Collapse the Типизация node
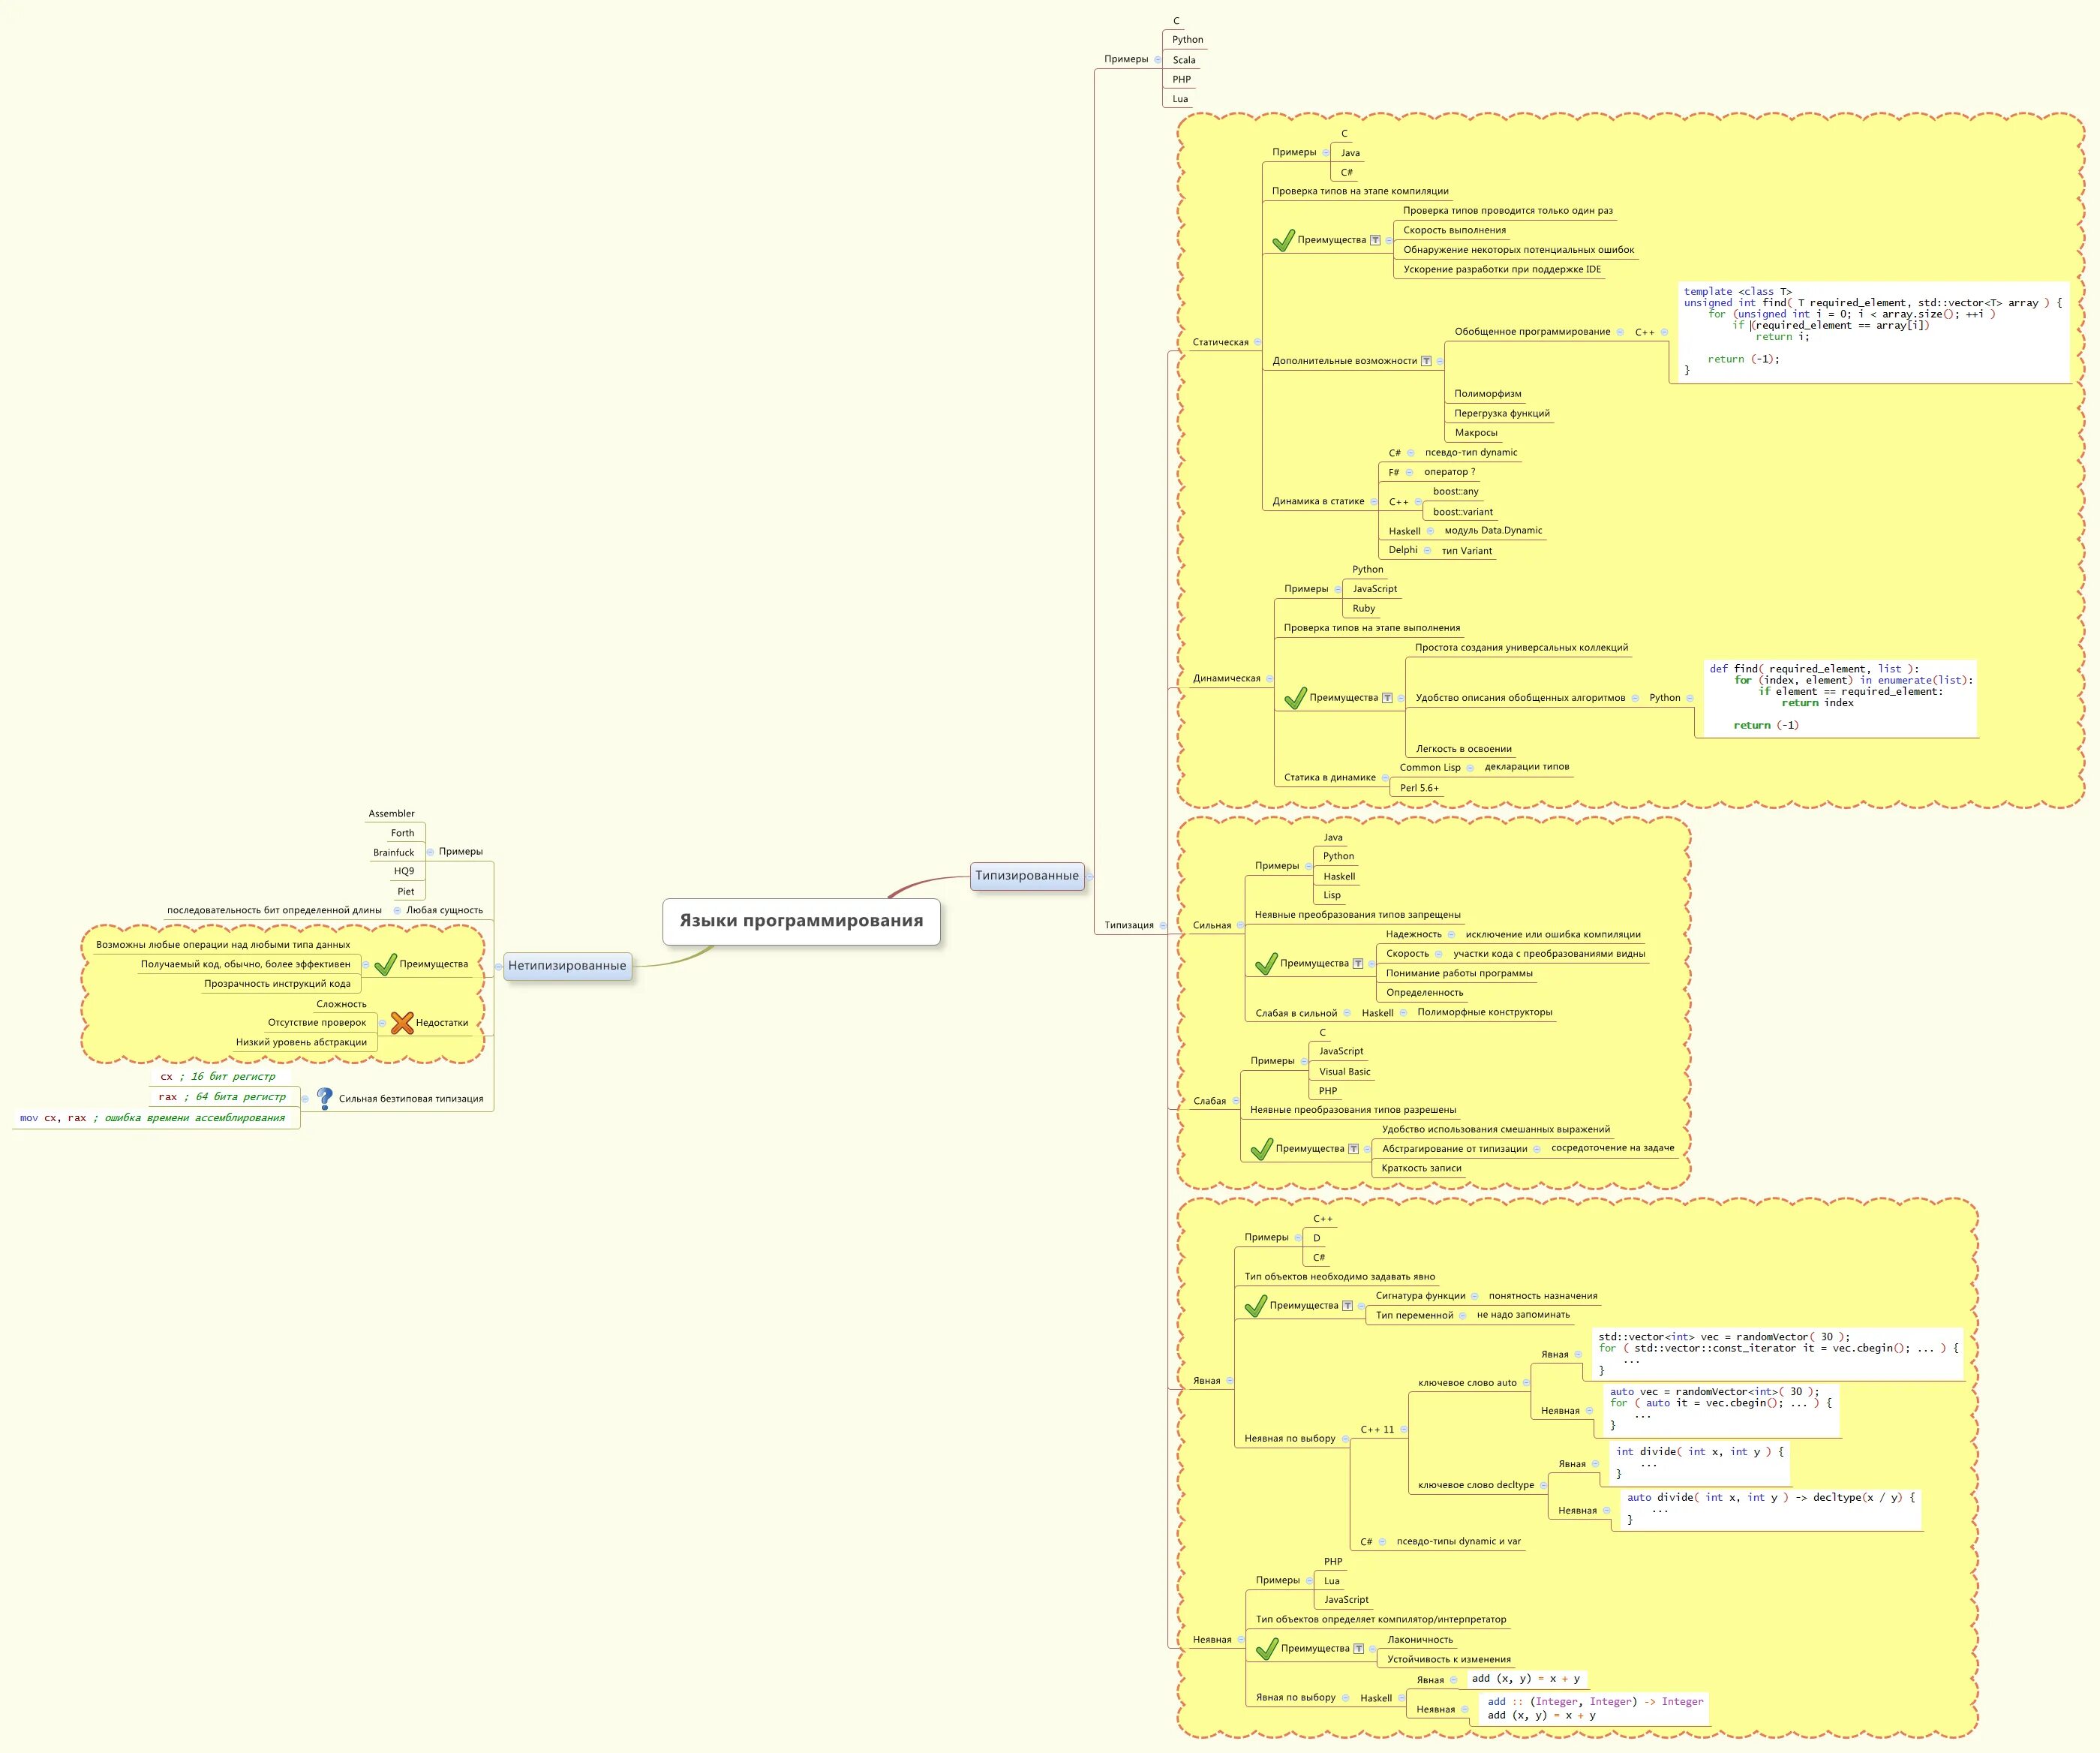The width and height of the screenshot is (2100, 1753). (x=1163, y=925)
